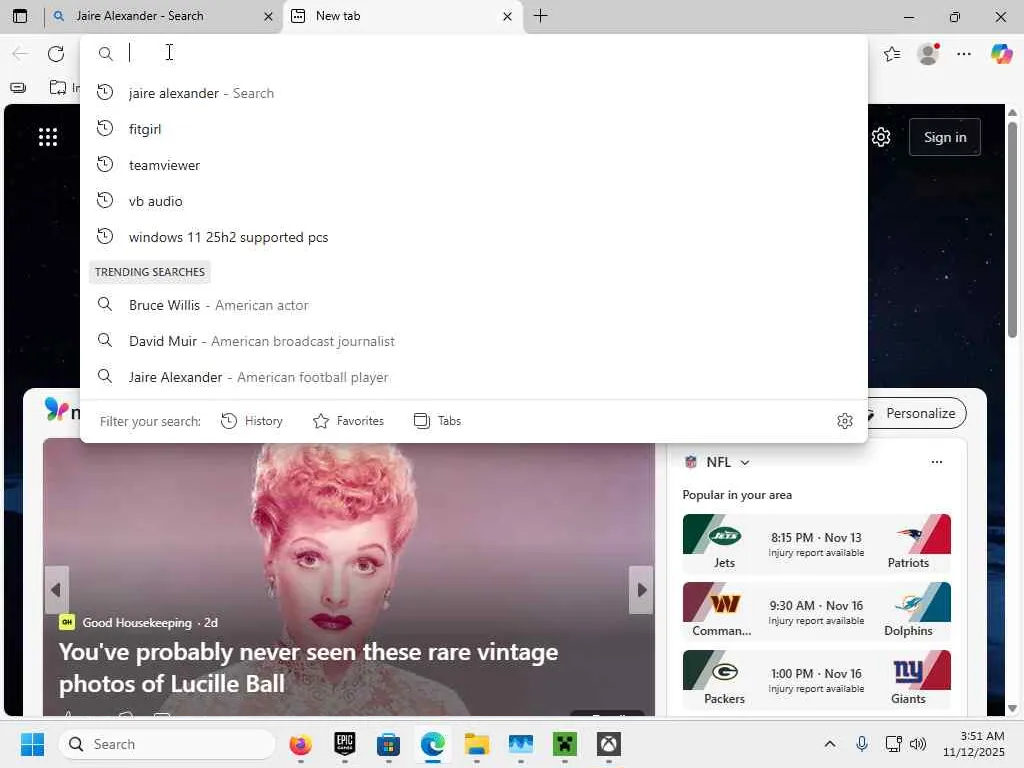Image resolution: width=1024 pixels, height=768 pixels.
Task: Open Packers vs Giants game card
Action: [x=816, y=679]
